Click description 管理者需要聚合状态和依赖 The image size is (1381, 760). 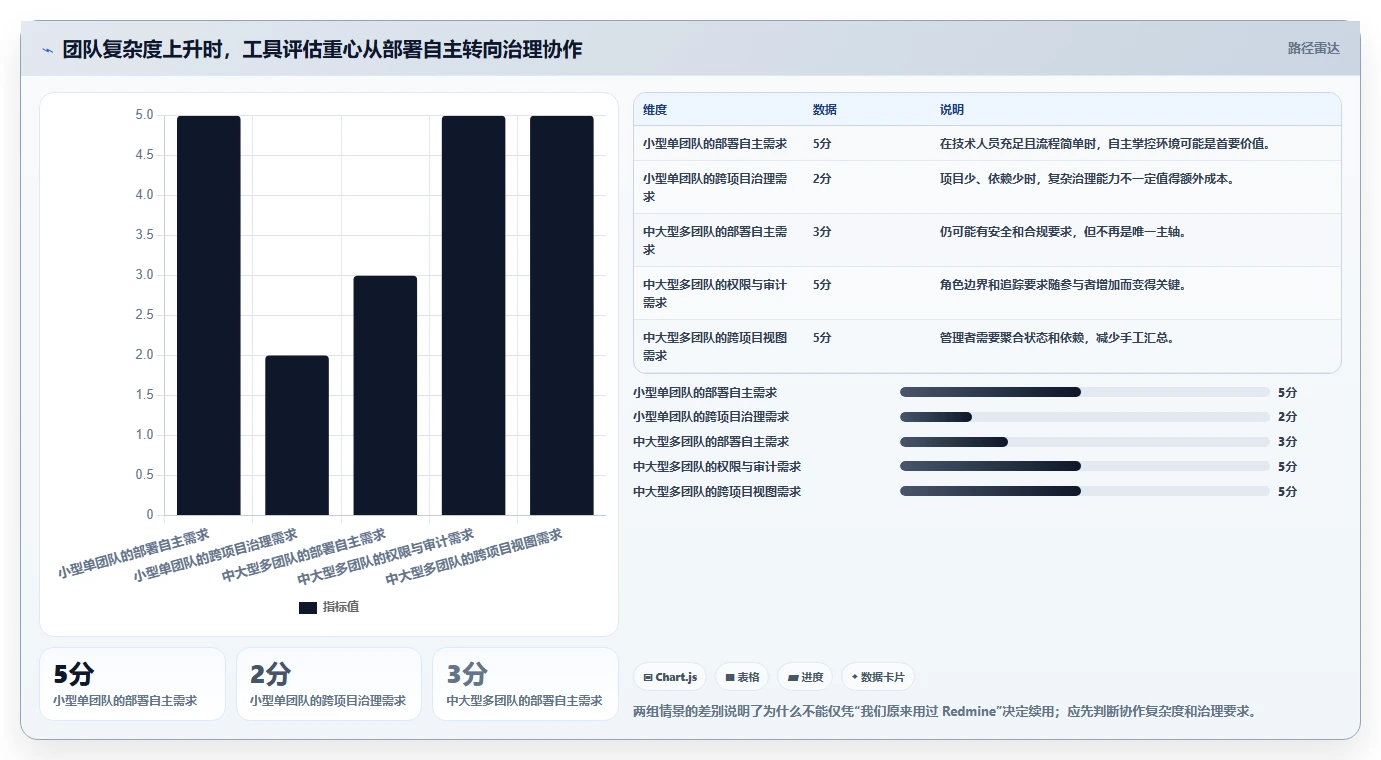pos(1057,338)
